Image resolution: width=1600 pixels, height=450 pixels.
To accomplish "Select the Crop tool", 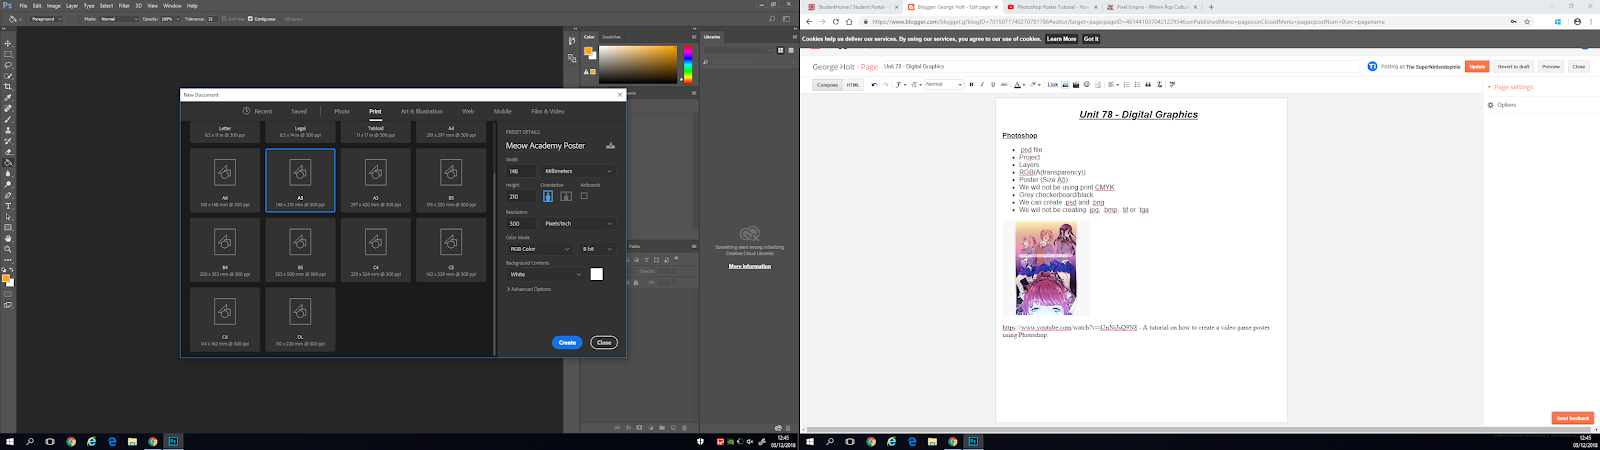I will 8,87.
